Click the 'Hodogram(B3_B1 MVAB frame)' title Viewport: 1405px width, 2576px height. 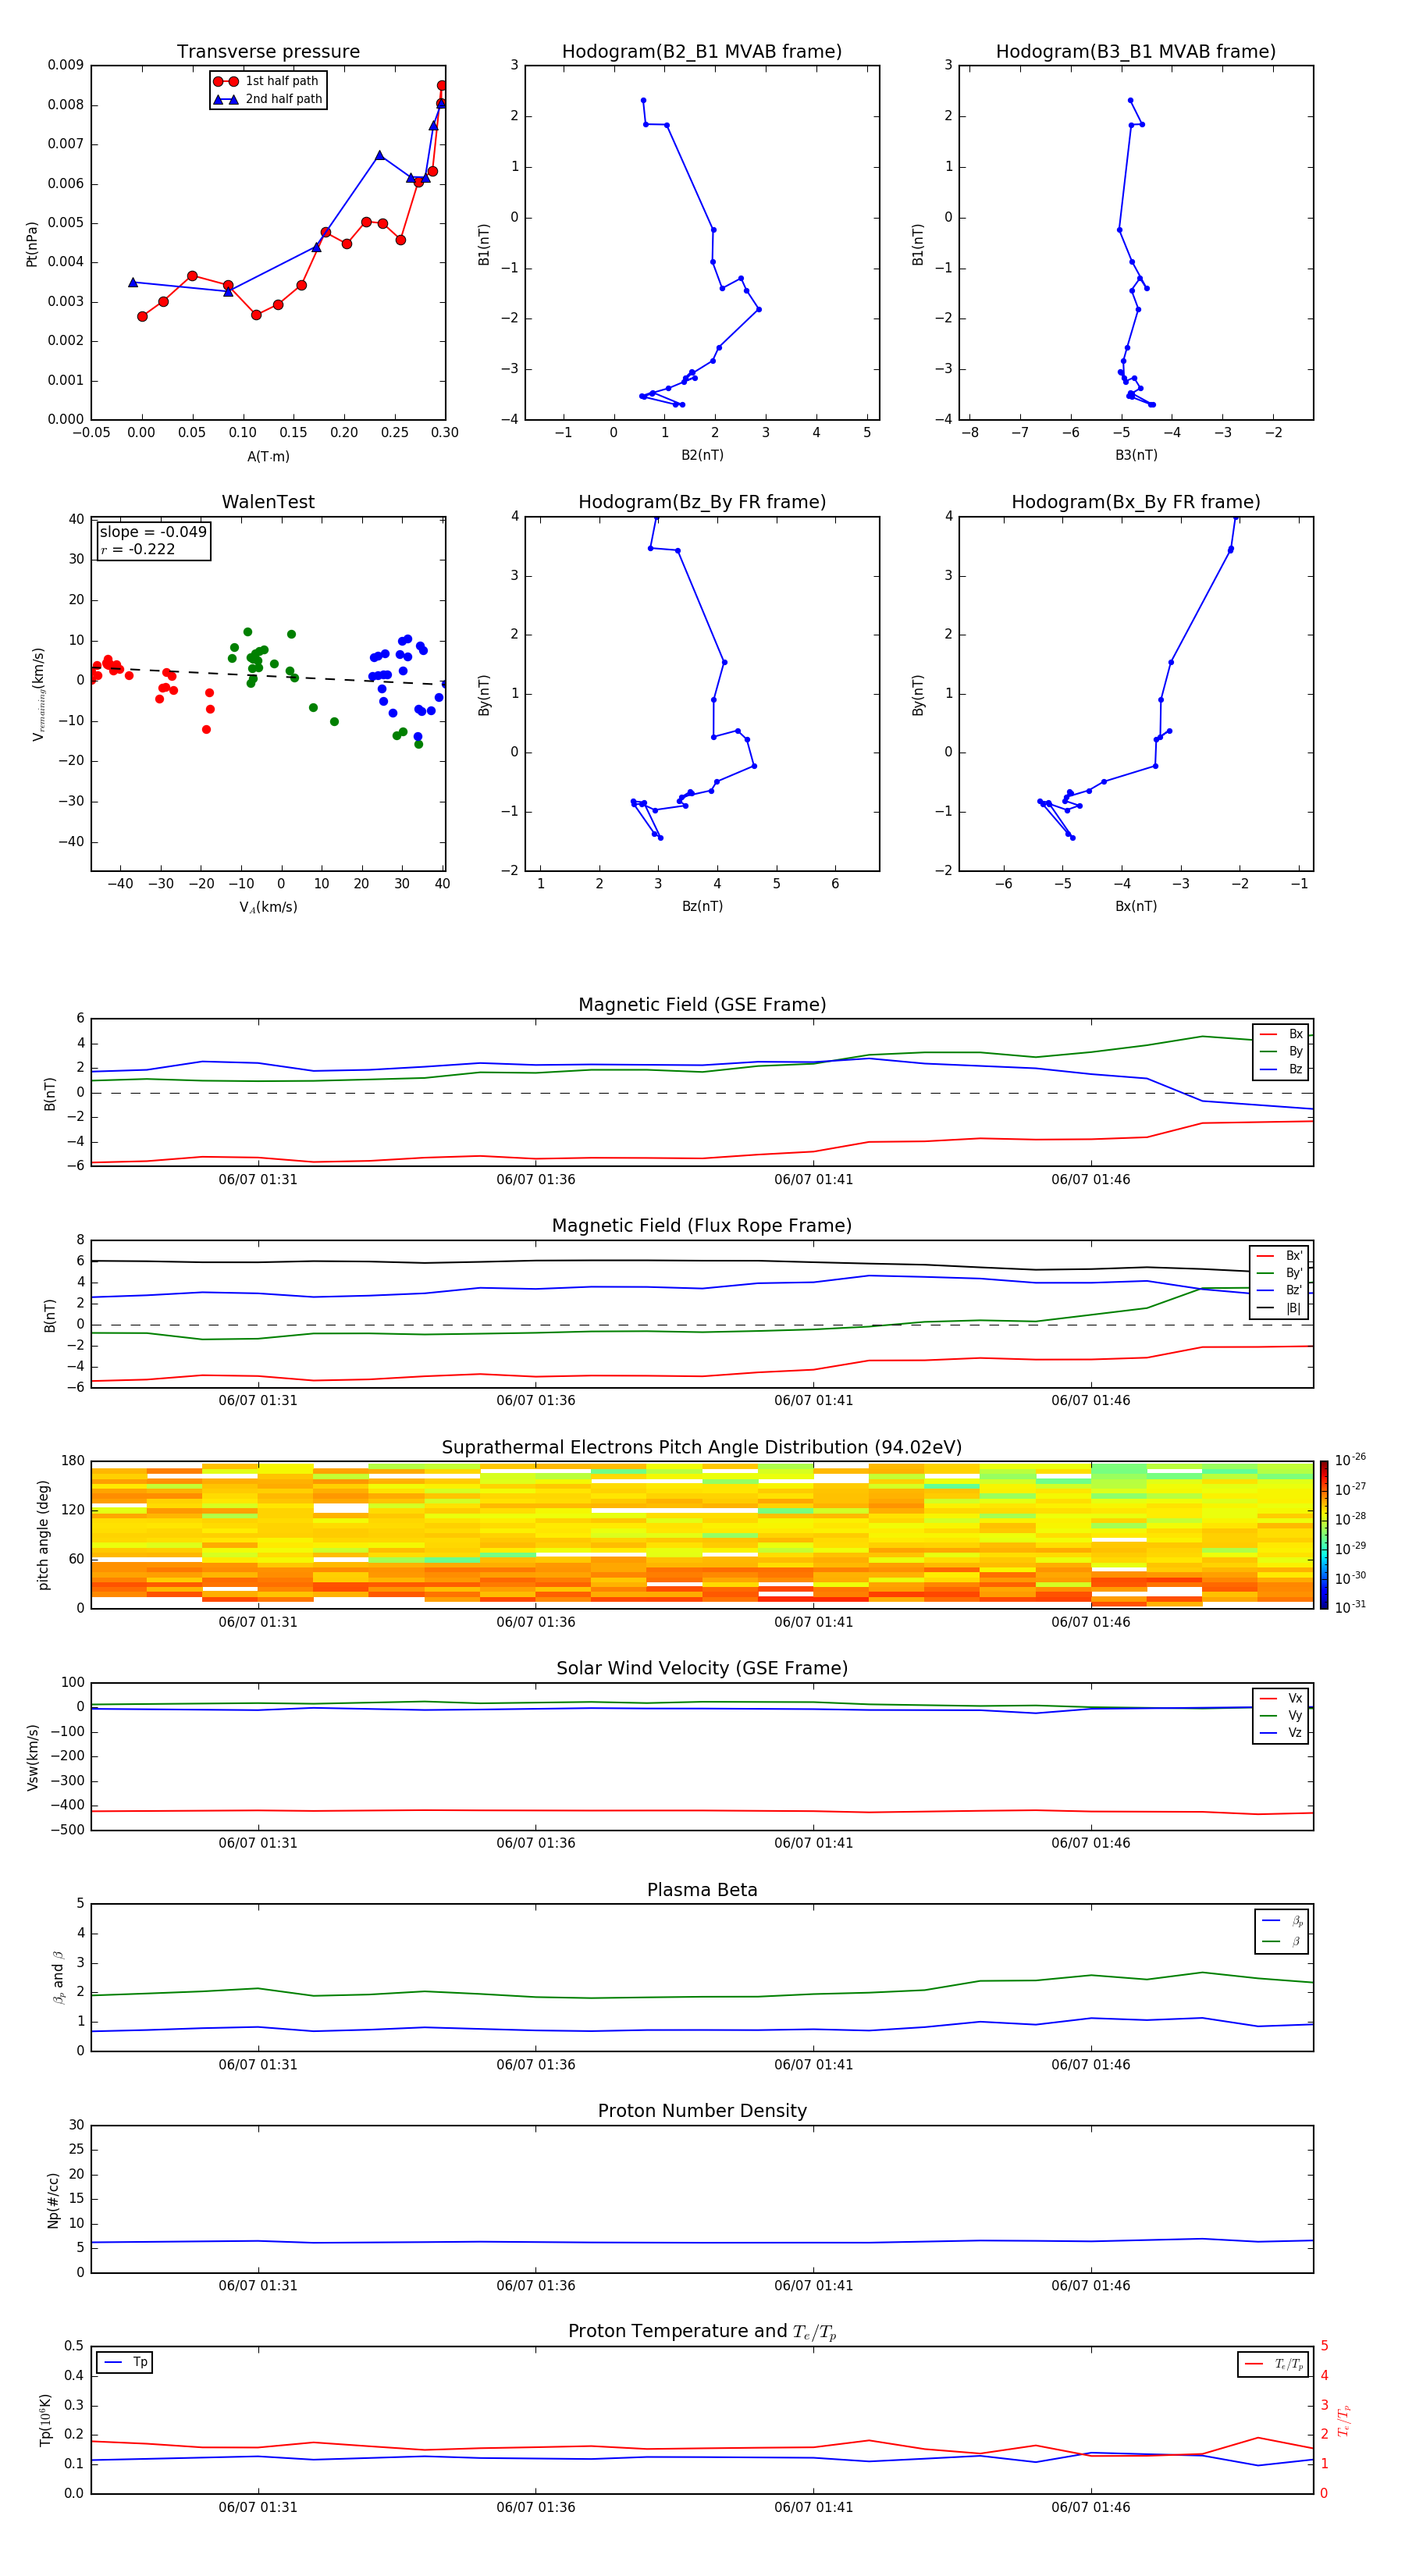1136,52
